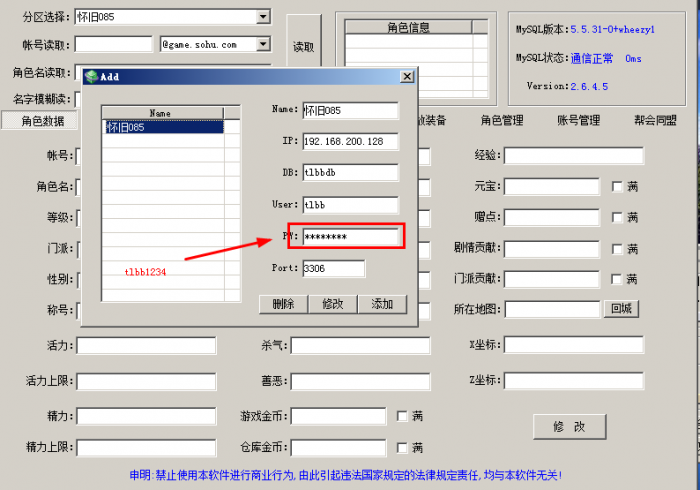Switch to the 角色数据 tab
This screenshot has height=490, width=700.
(x=43, y=121)
